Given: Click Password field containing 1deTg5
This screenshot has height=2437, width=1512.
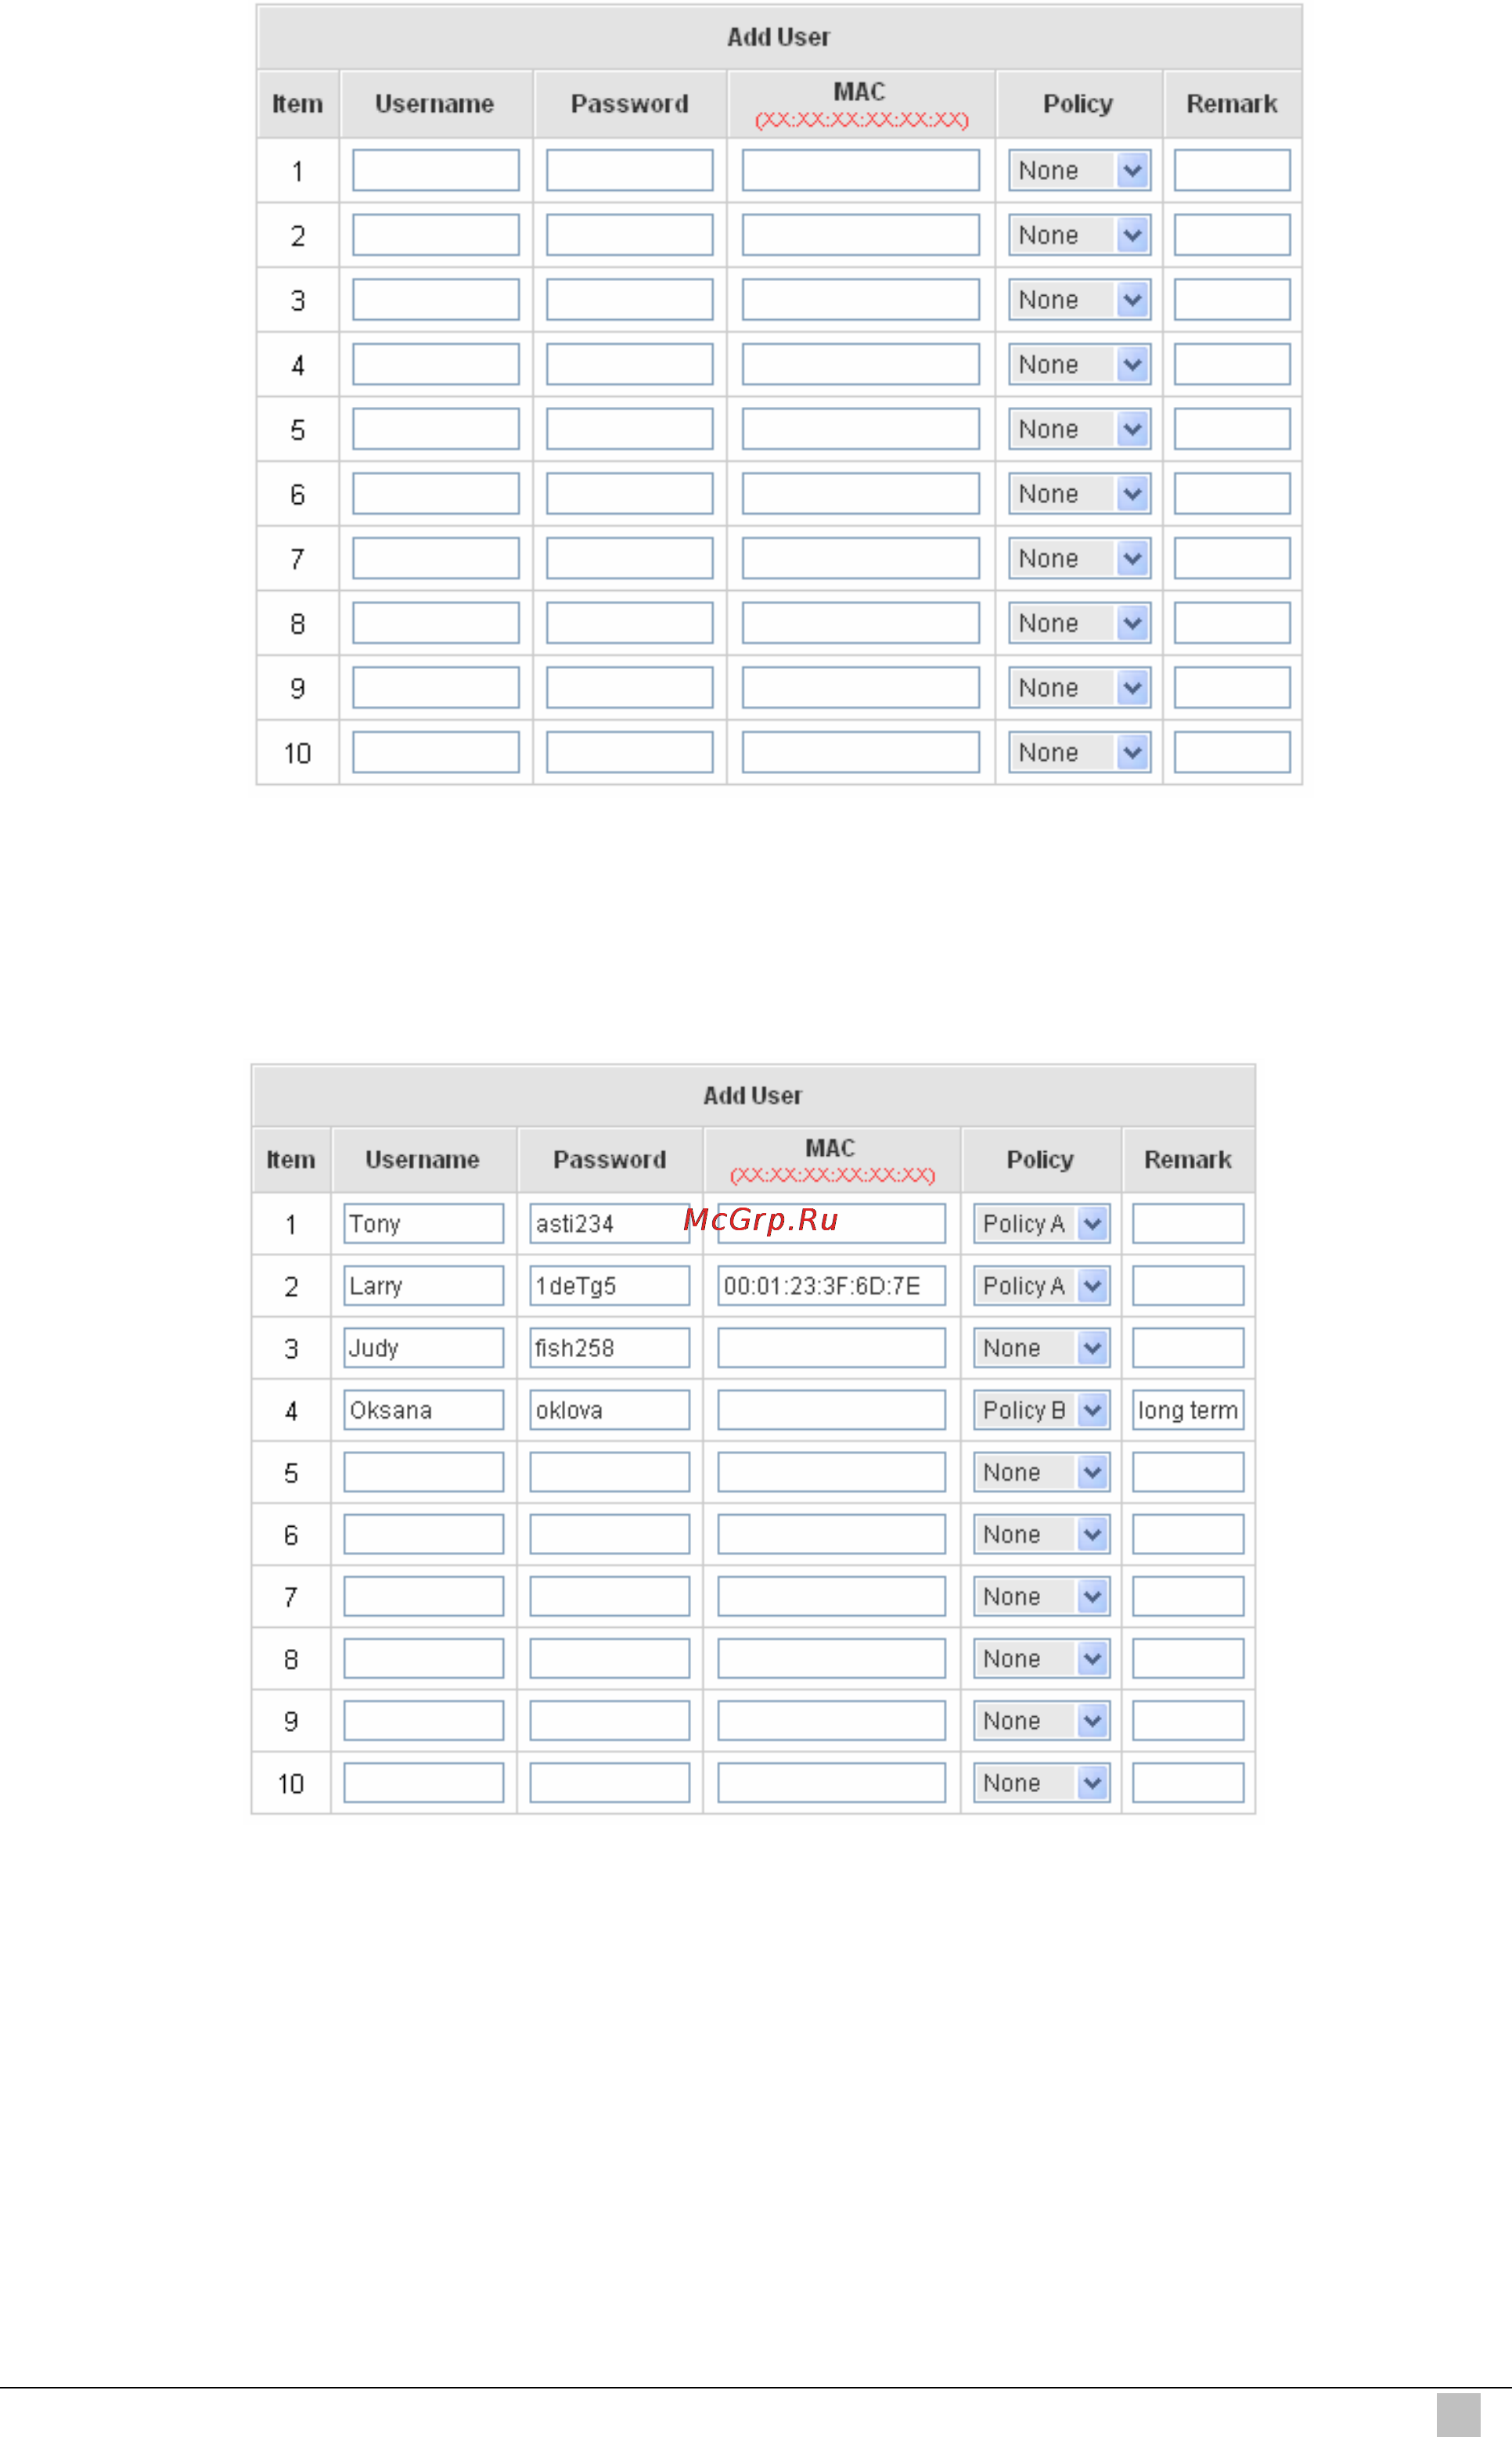Looking at the screenshot, I should pyautogui.click(x=610, y=1285).
